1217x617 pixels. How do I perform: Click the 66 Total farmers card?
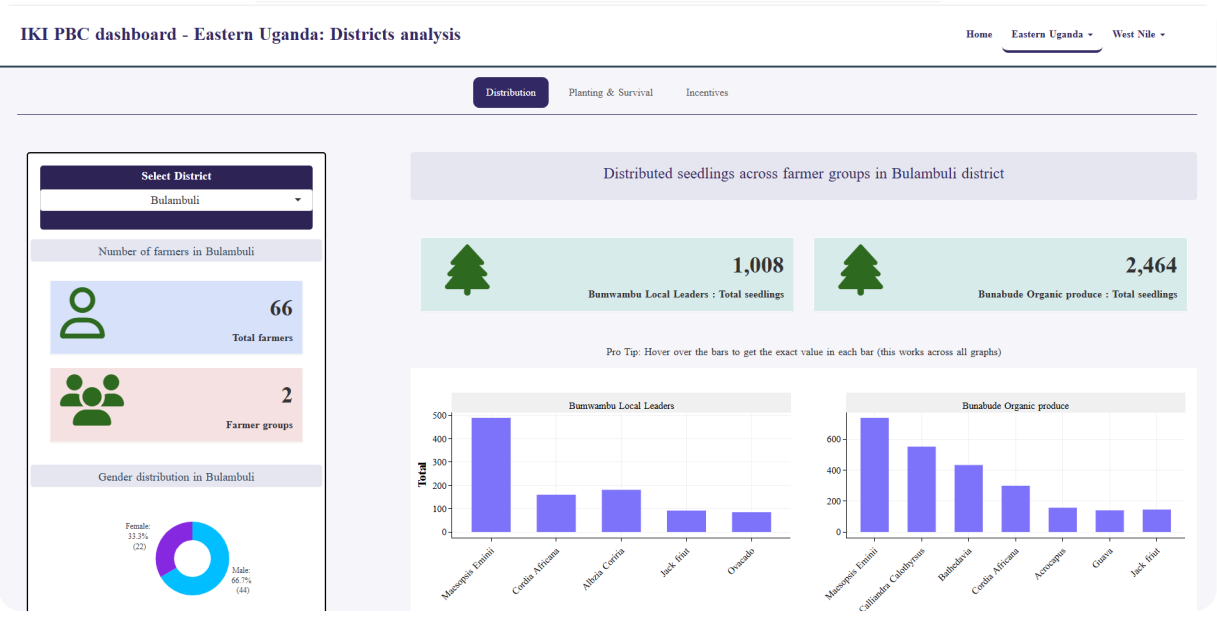(x=176, y=318)
